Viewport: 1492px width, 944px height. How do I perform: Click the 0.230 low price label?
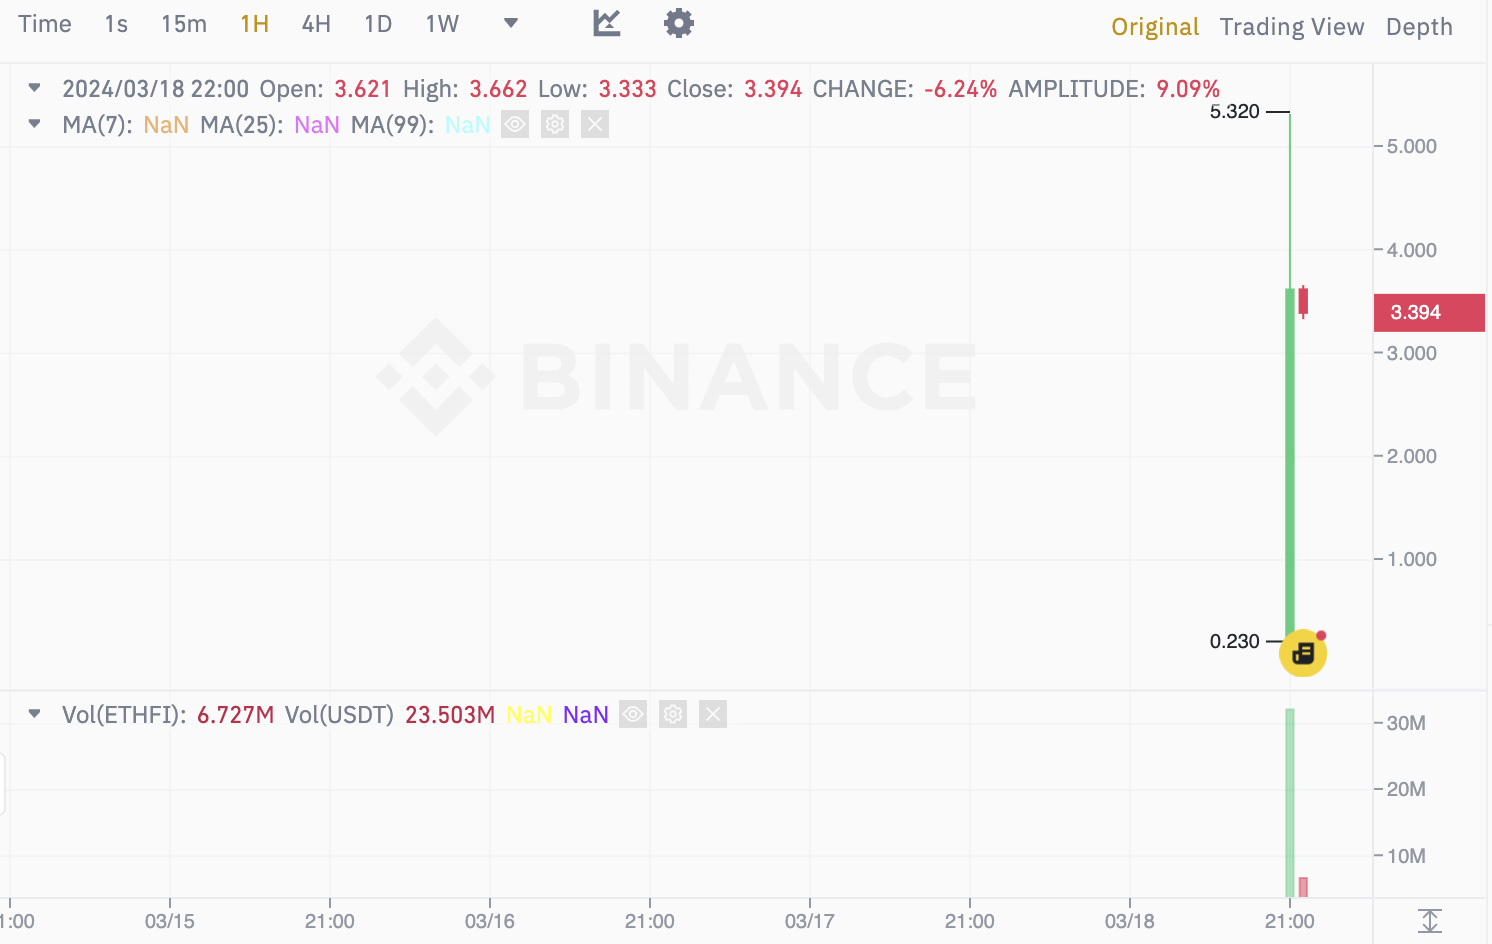click(x=1235, y=641)
